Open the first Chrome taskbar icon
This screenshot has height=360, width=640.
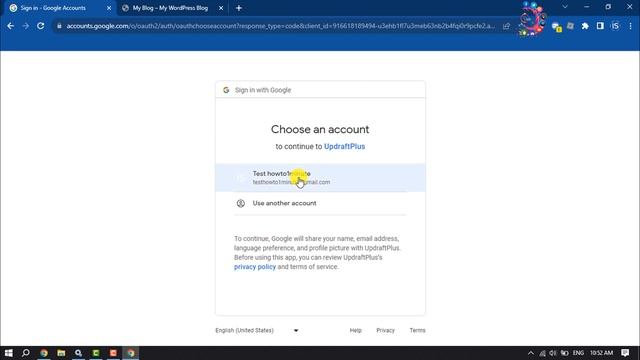coord(44,353)
